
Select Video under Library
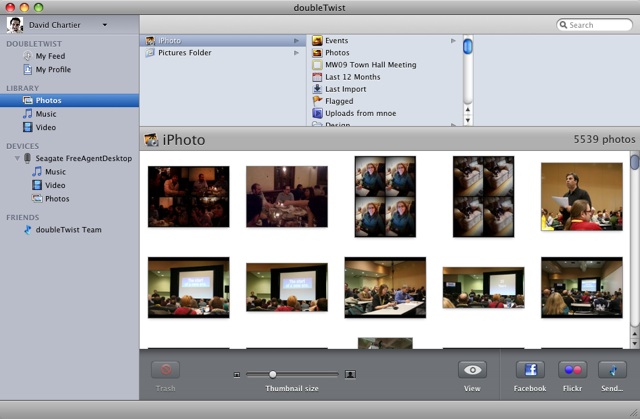(46, 127)
